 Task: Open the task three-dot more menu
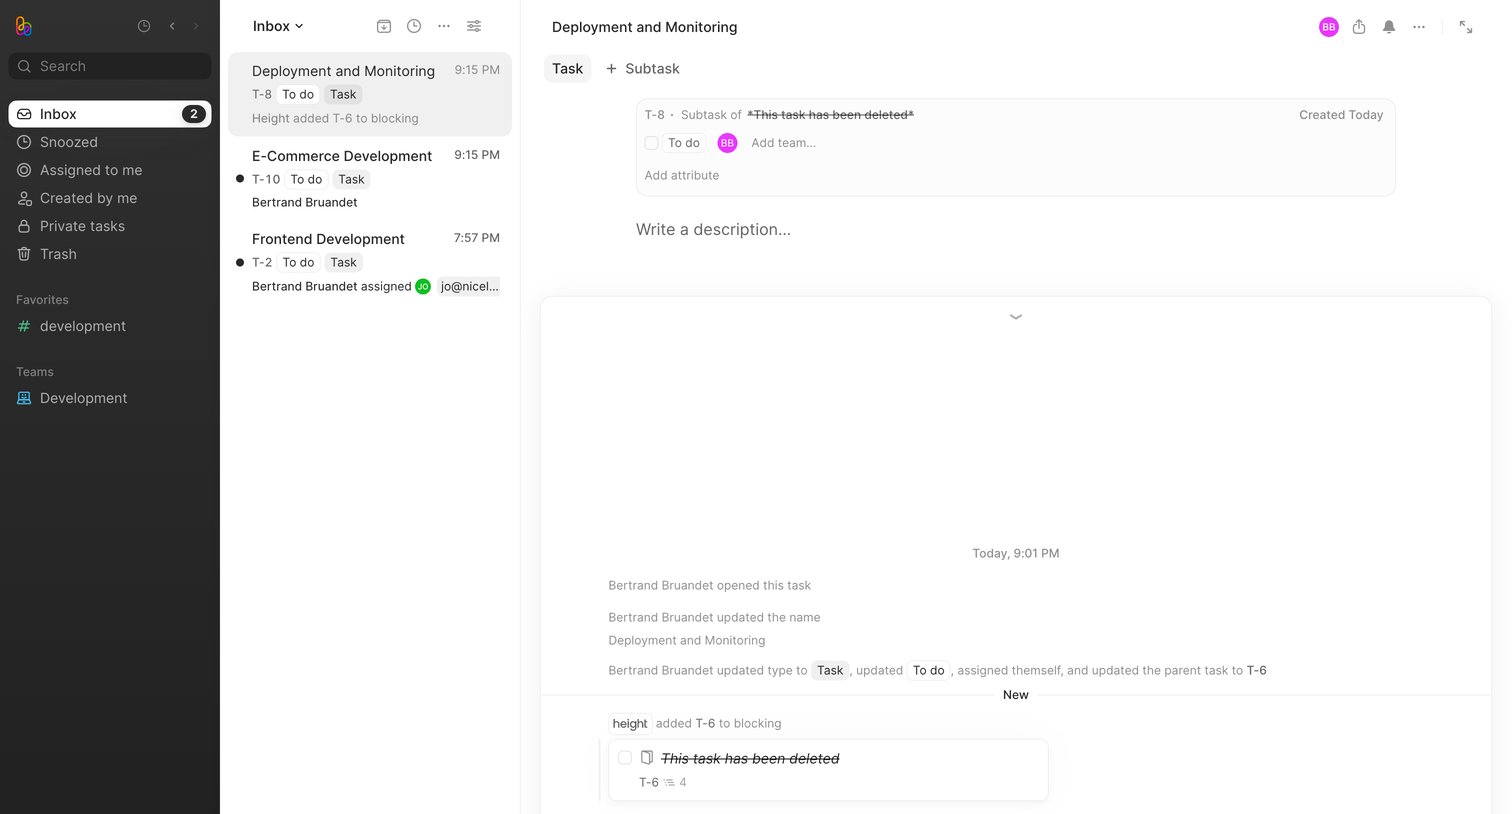[x=1419, y=27]
